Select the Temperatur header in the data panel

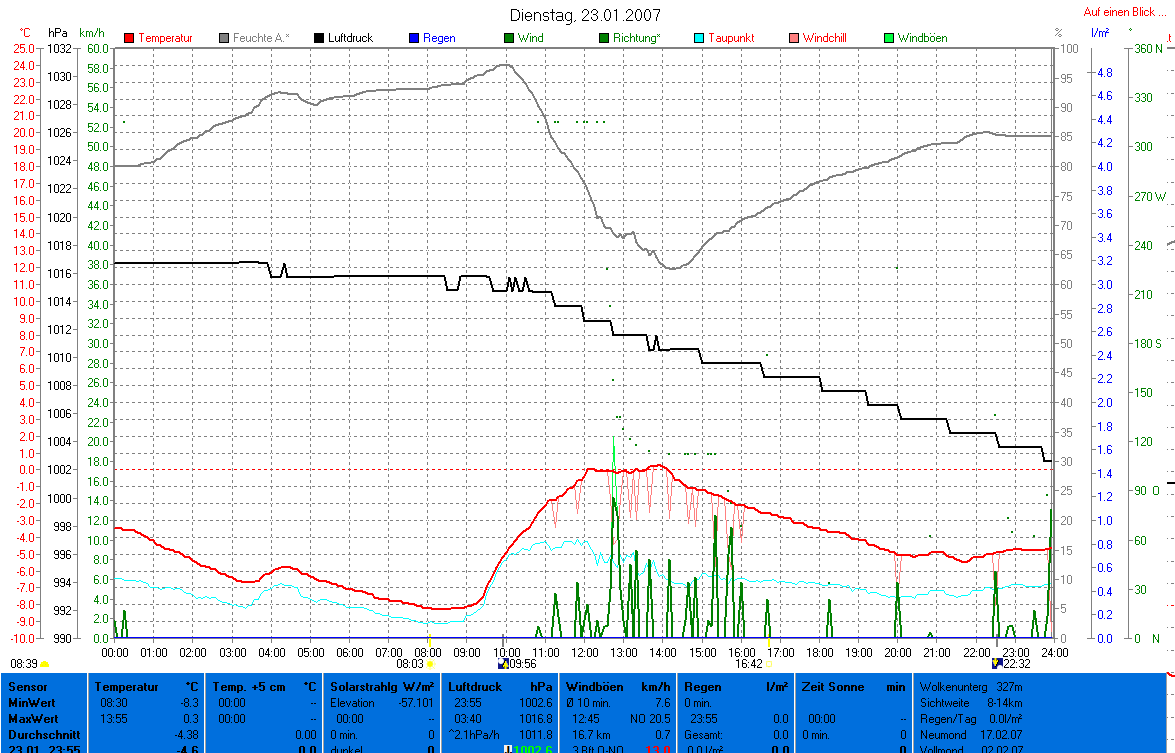point(126,687)
